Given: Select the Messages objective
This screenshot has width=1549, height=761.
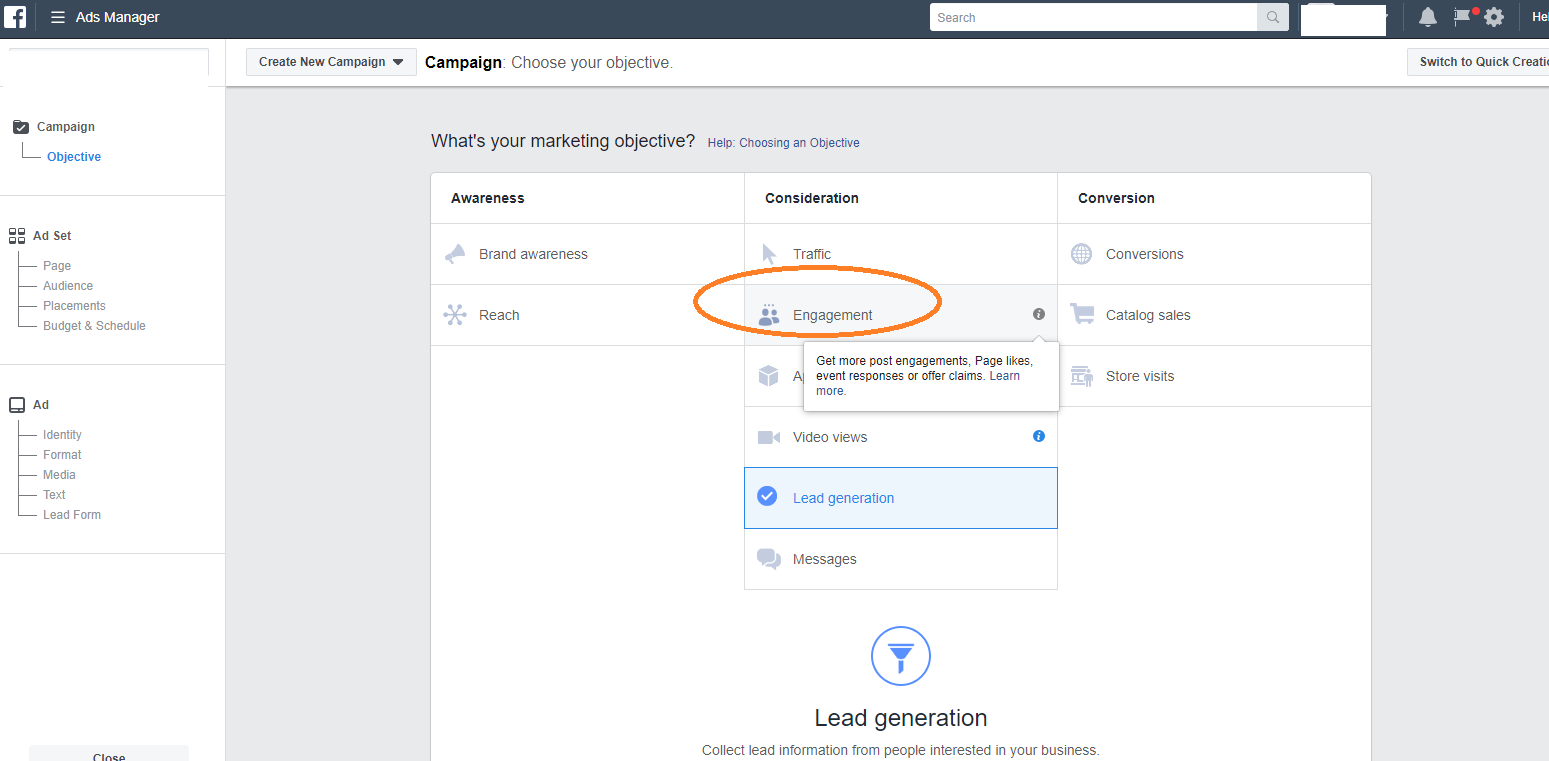Looking at the screenshot, I should pyautogui.click(x=901, y=559).
